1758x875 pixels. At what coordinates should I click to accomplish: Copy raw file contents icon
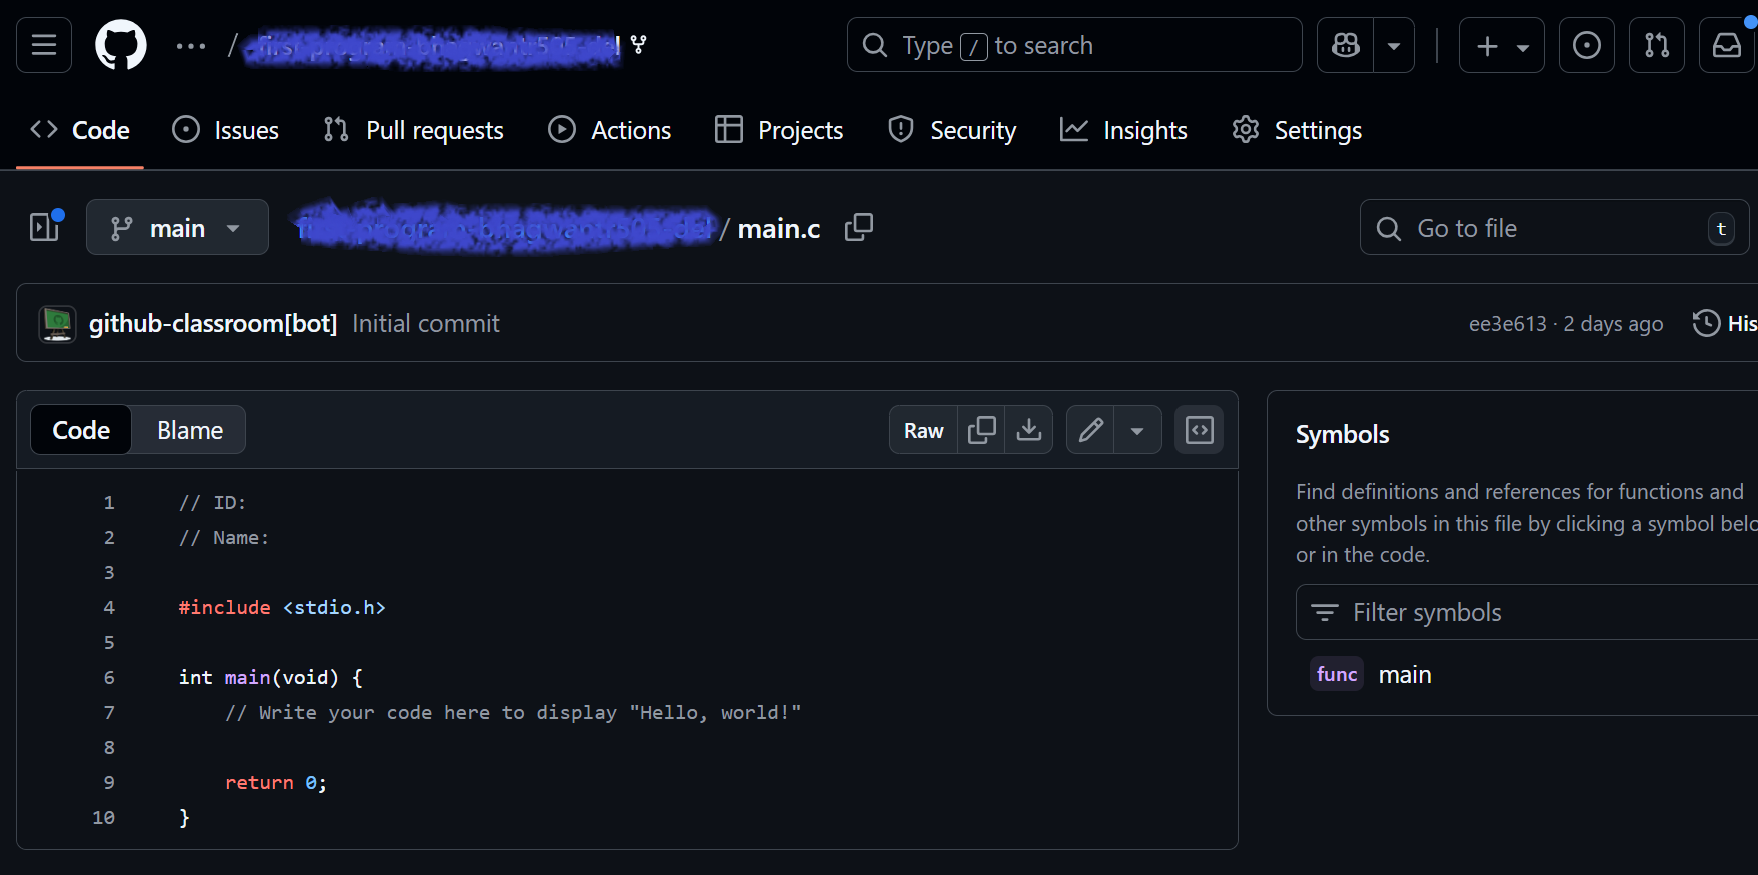pyautogui.click(x=981, y=430)
